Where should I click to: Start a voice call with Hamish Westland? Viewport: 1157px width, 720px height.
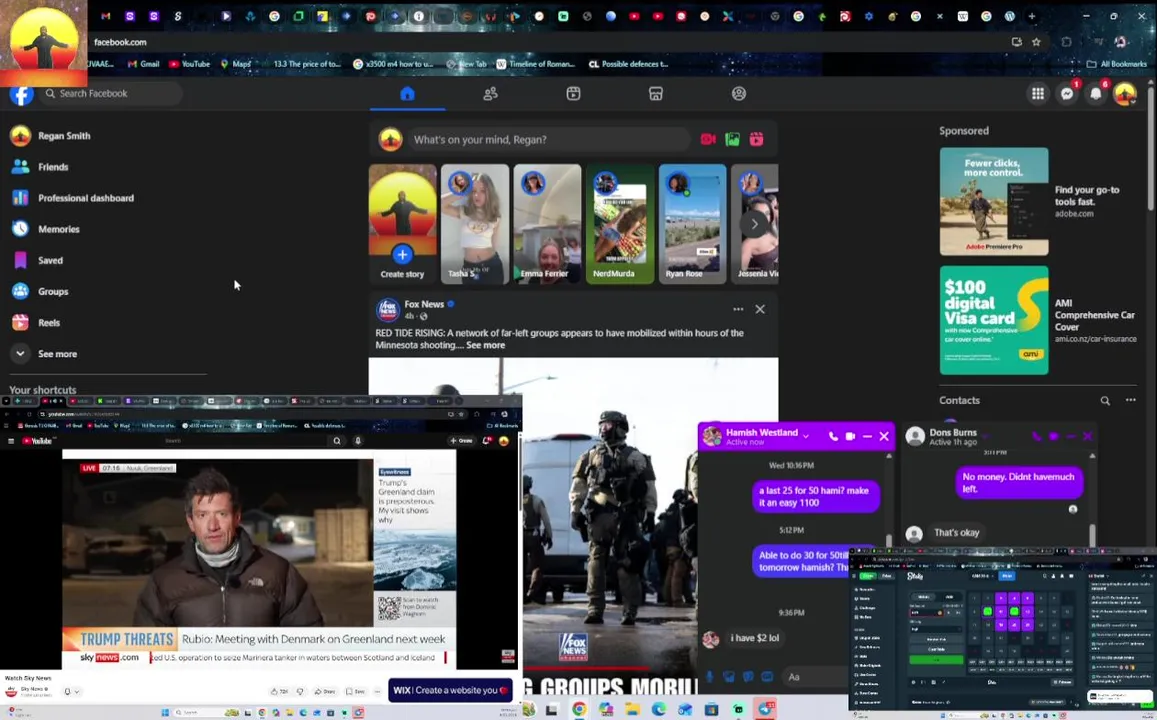point(833,436)
